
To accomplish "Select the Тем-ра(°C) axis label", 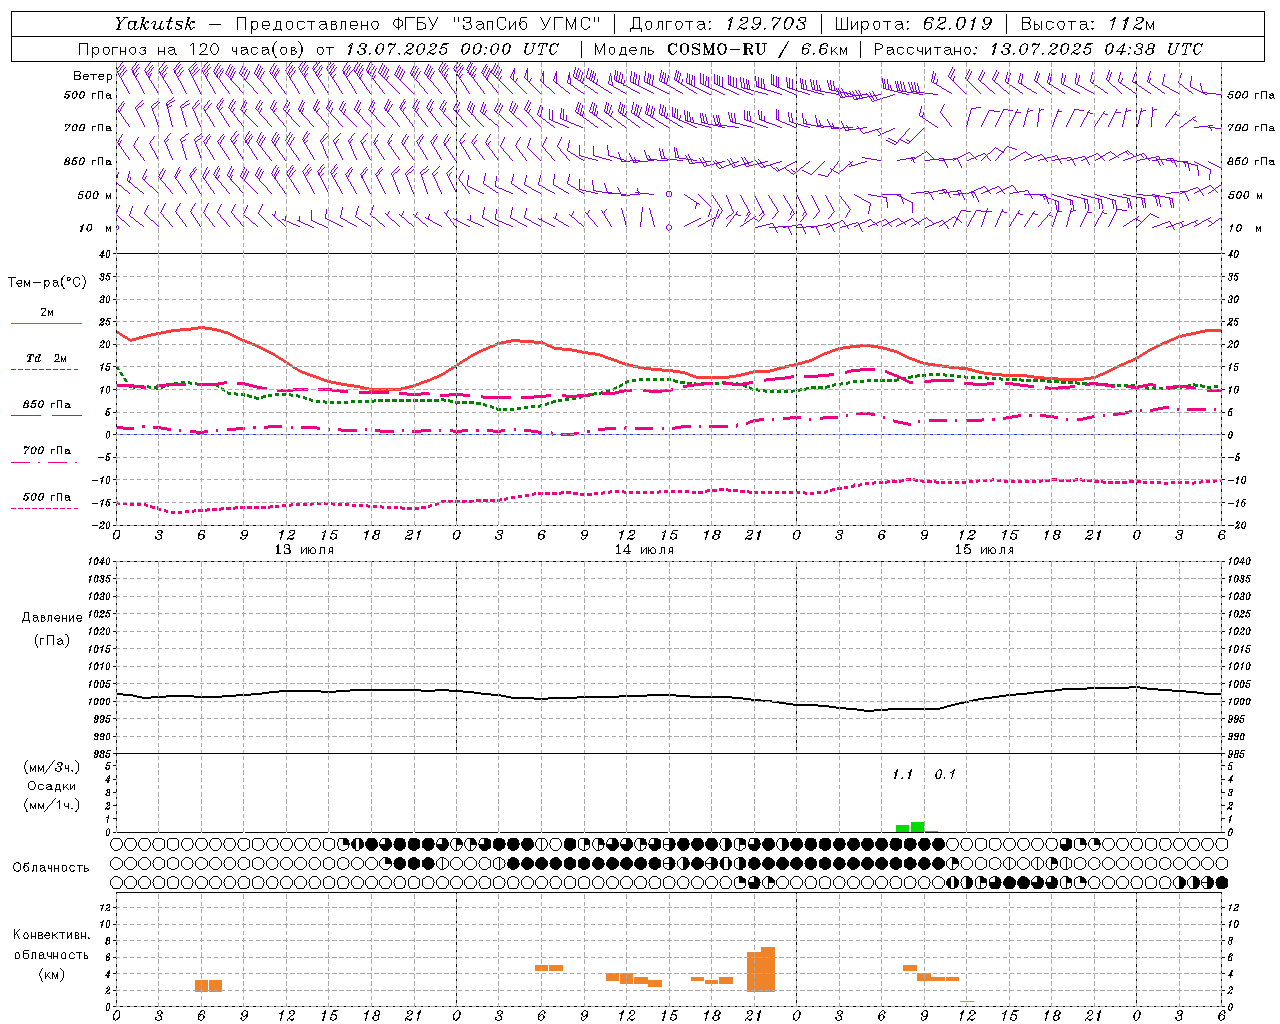I will point(47,282).
